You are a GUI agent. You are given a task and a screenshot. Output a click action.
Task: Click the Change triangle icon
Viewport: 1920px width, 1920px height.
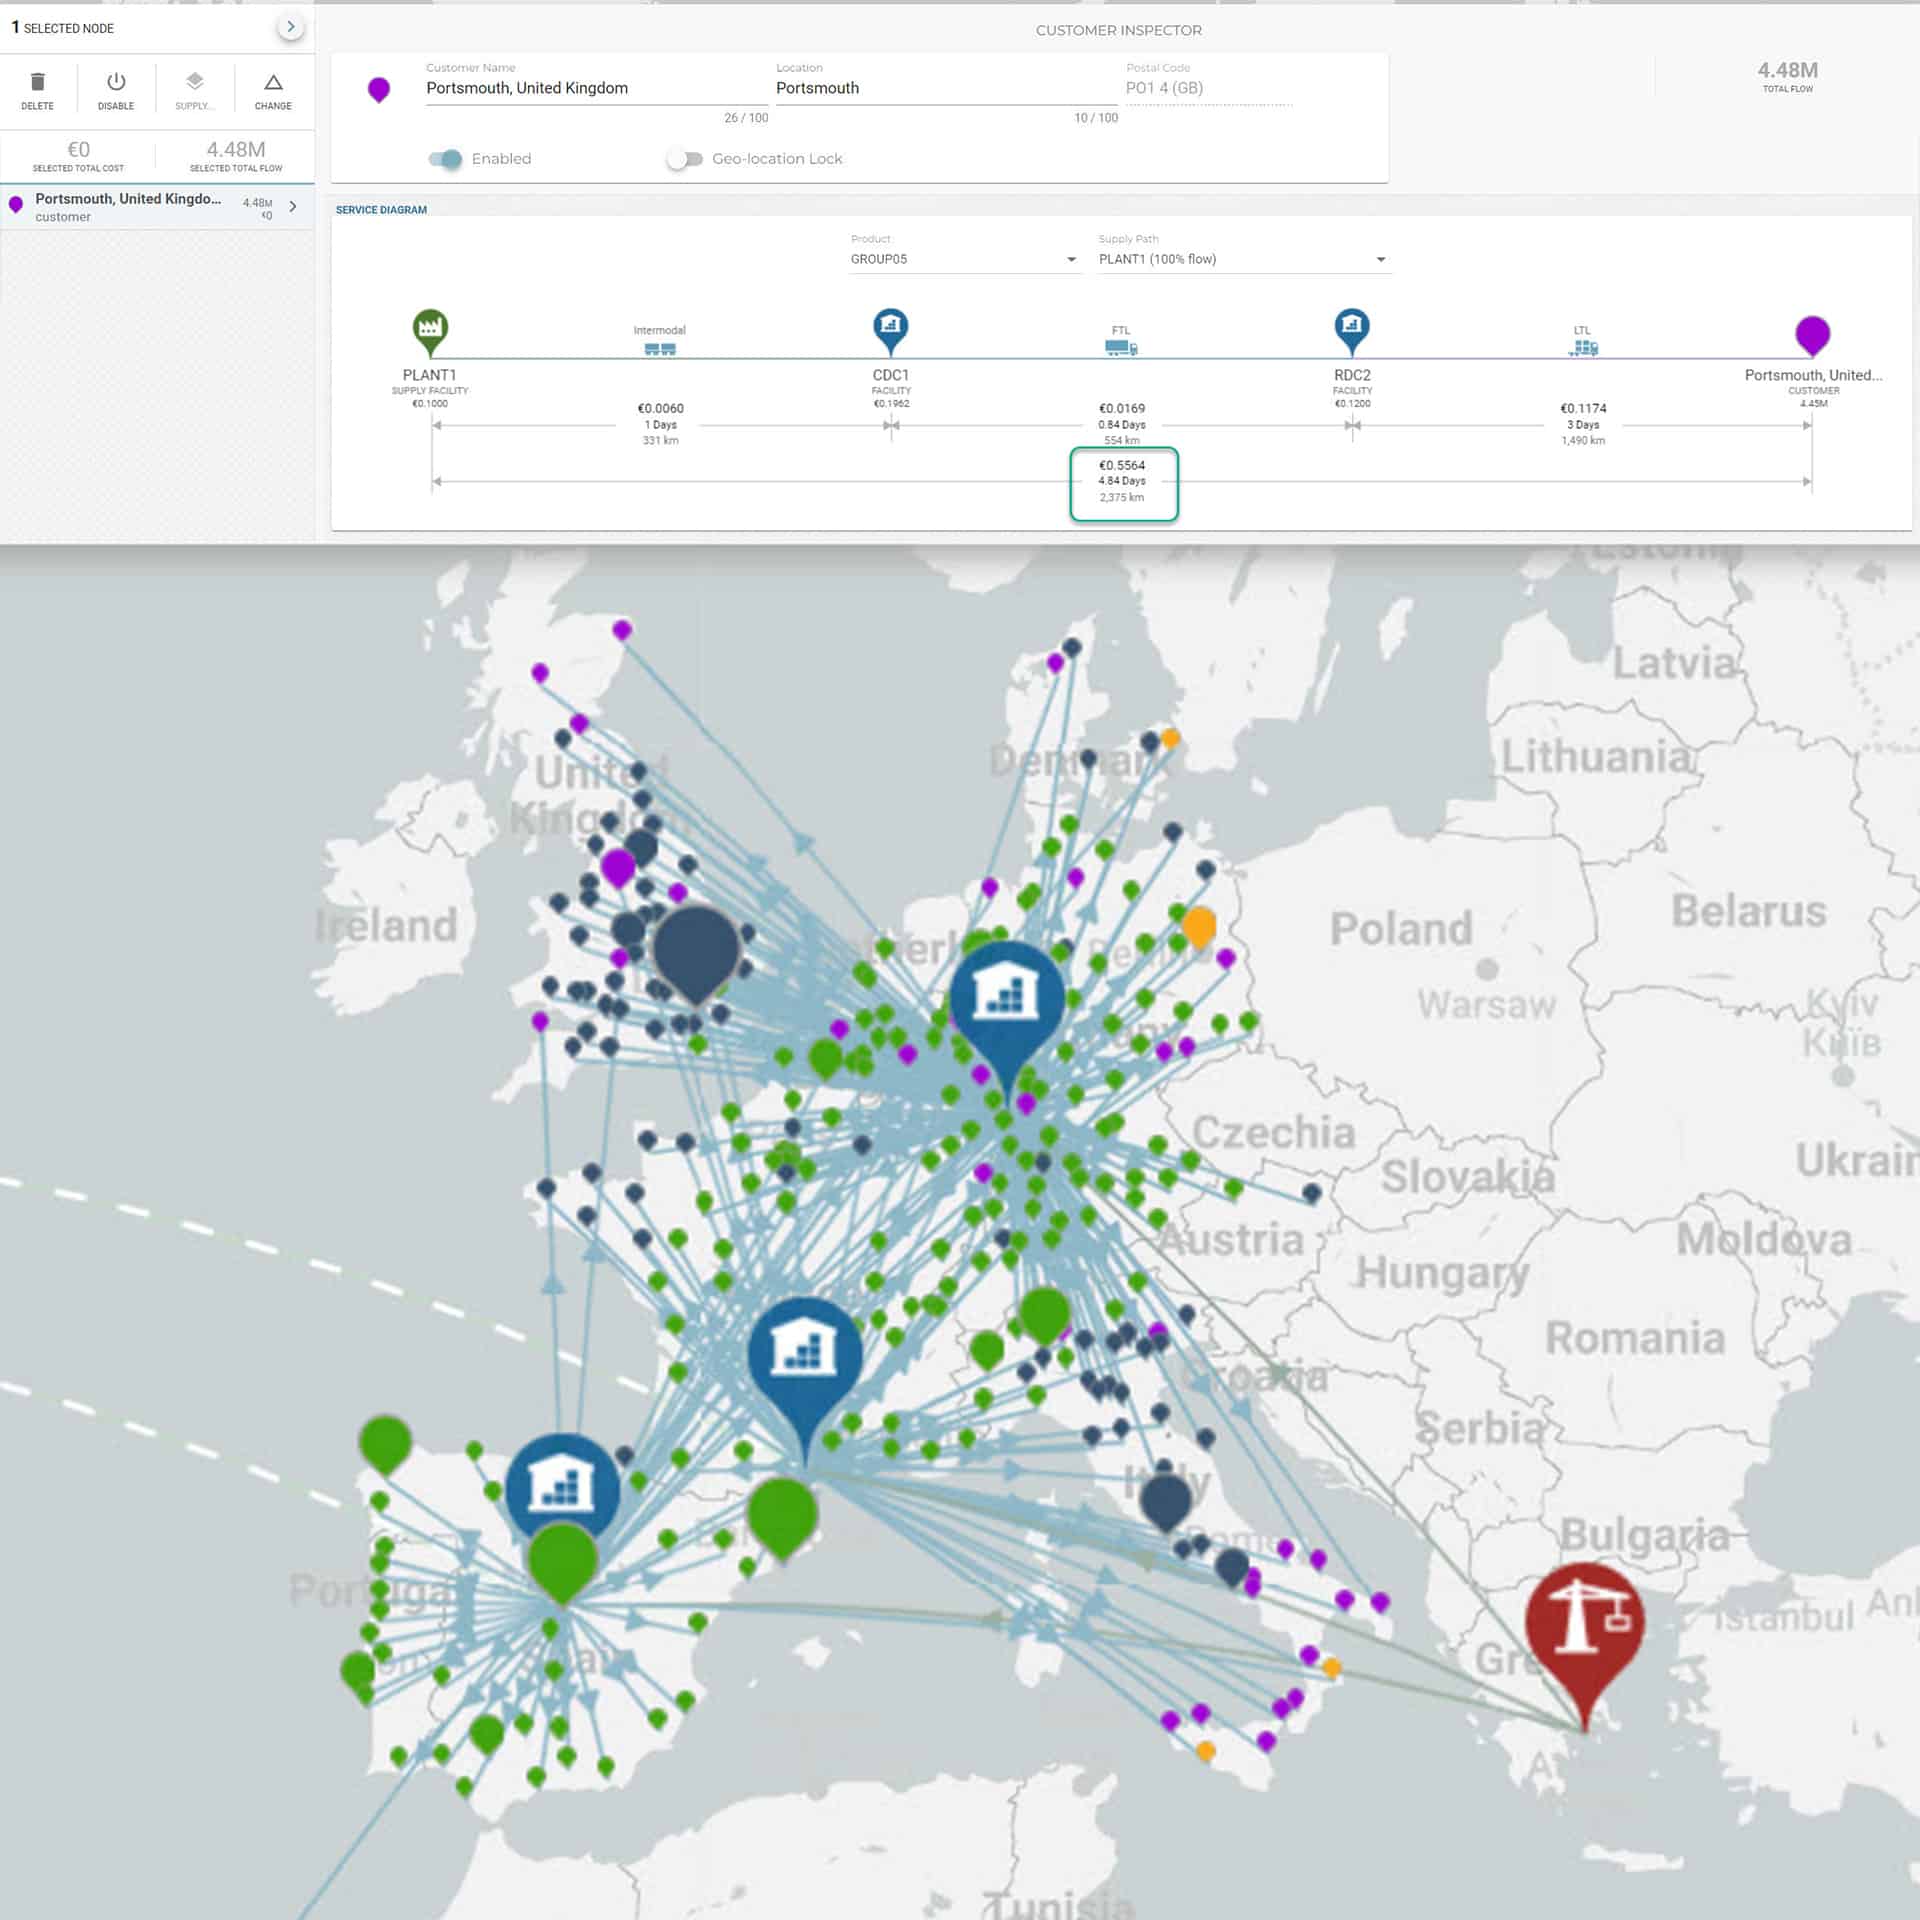click(x=273, y=83)
